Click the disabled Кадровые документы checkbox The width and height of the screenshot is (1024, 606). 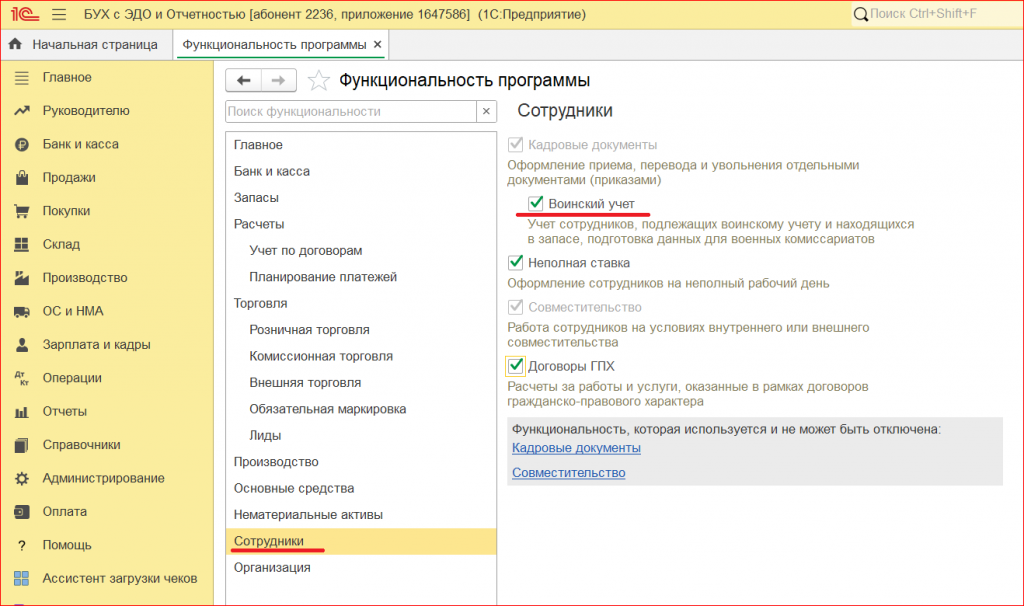point(515,144)
